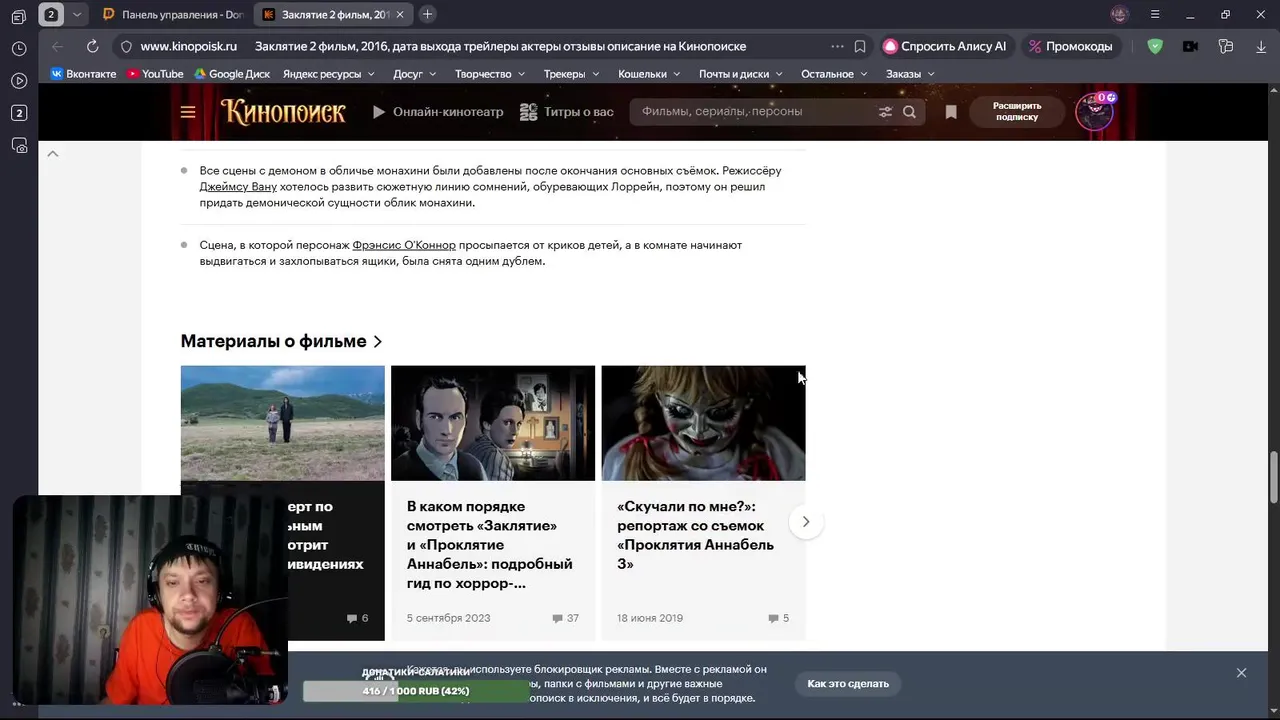Open the browser hamburger menu
The height and width of the screenshot is (720, 1280).
click(x=1155, y=15)
